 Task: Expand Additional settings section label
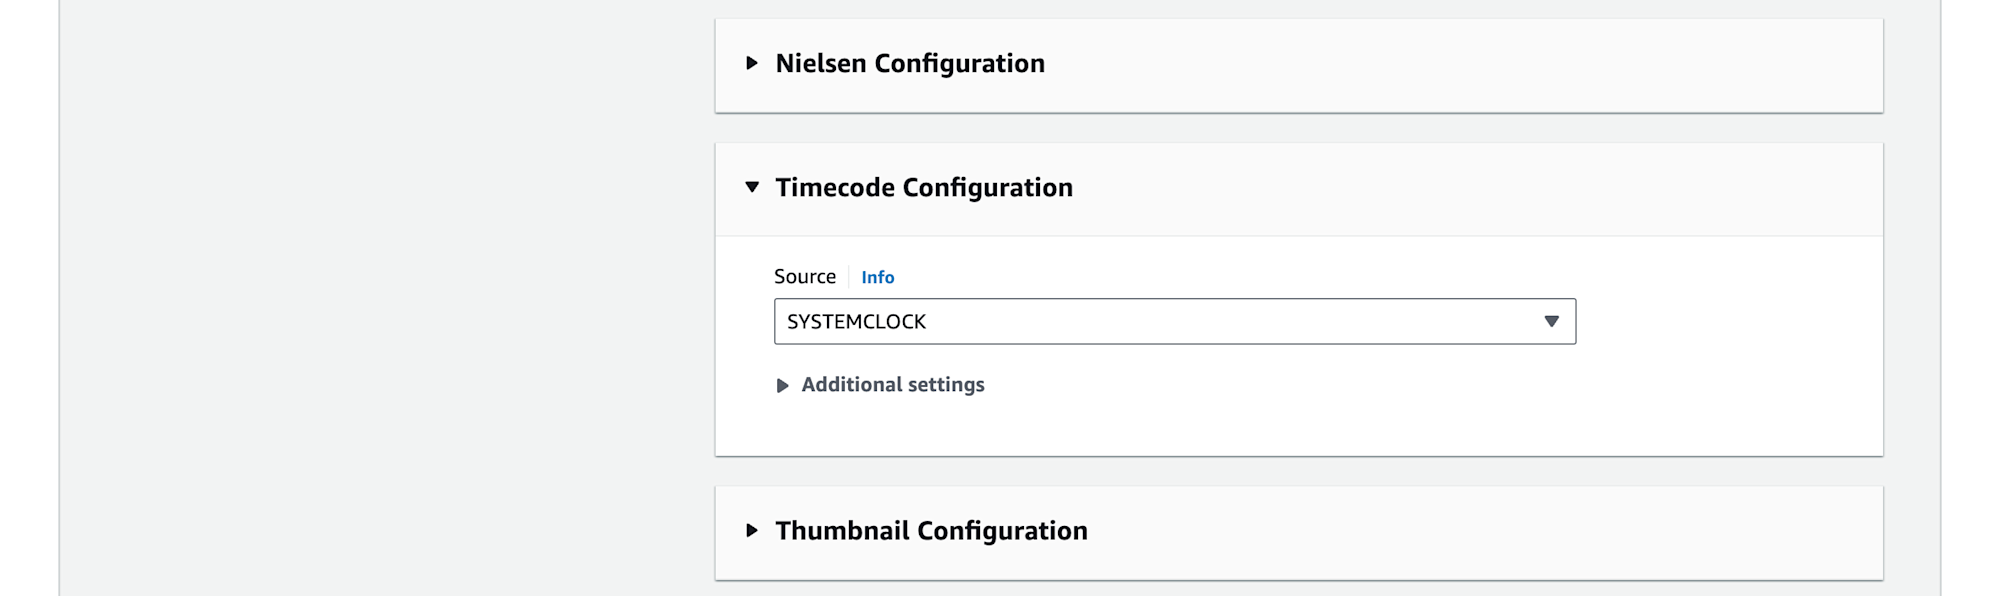[x=893, y=385]
